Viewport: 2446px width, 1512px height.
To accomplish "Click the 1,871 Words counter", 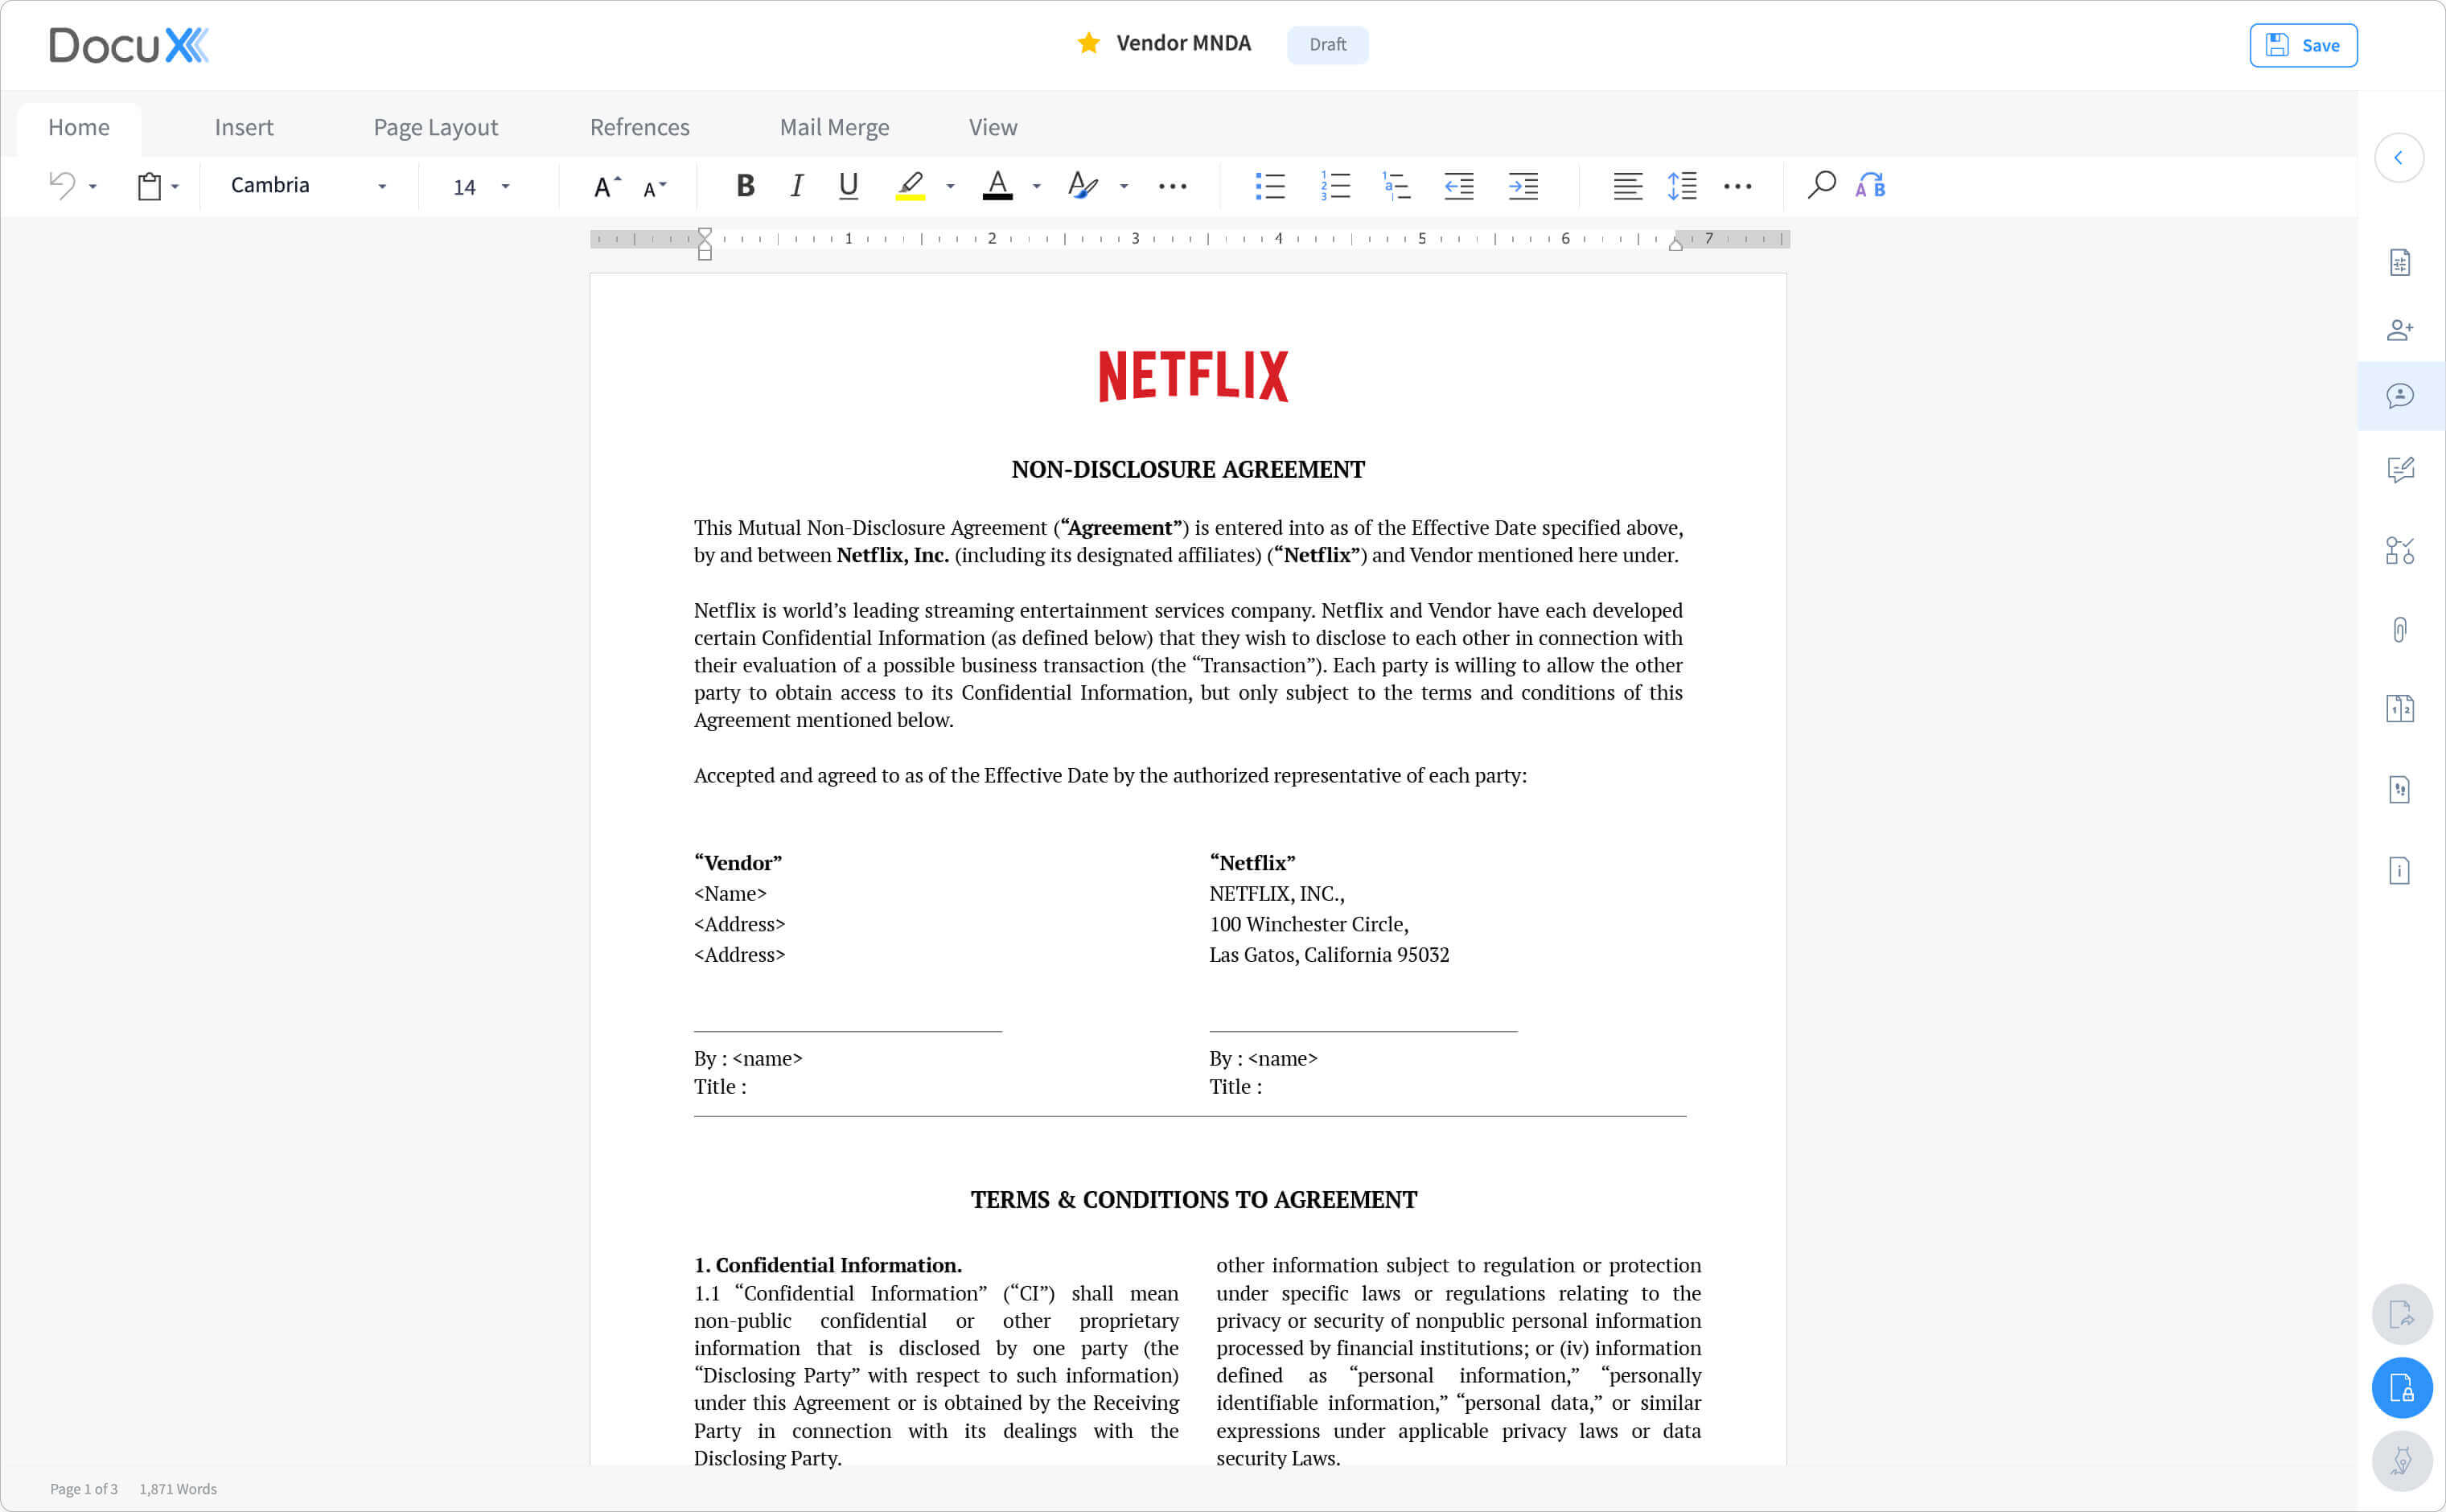I will point(178,1489).
